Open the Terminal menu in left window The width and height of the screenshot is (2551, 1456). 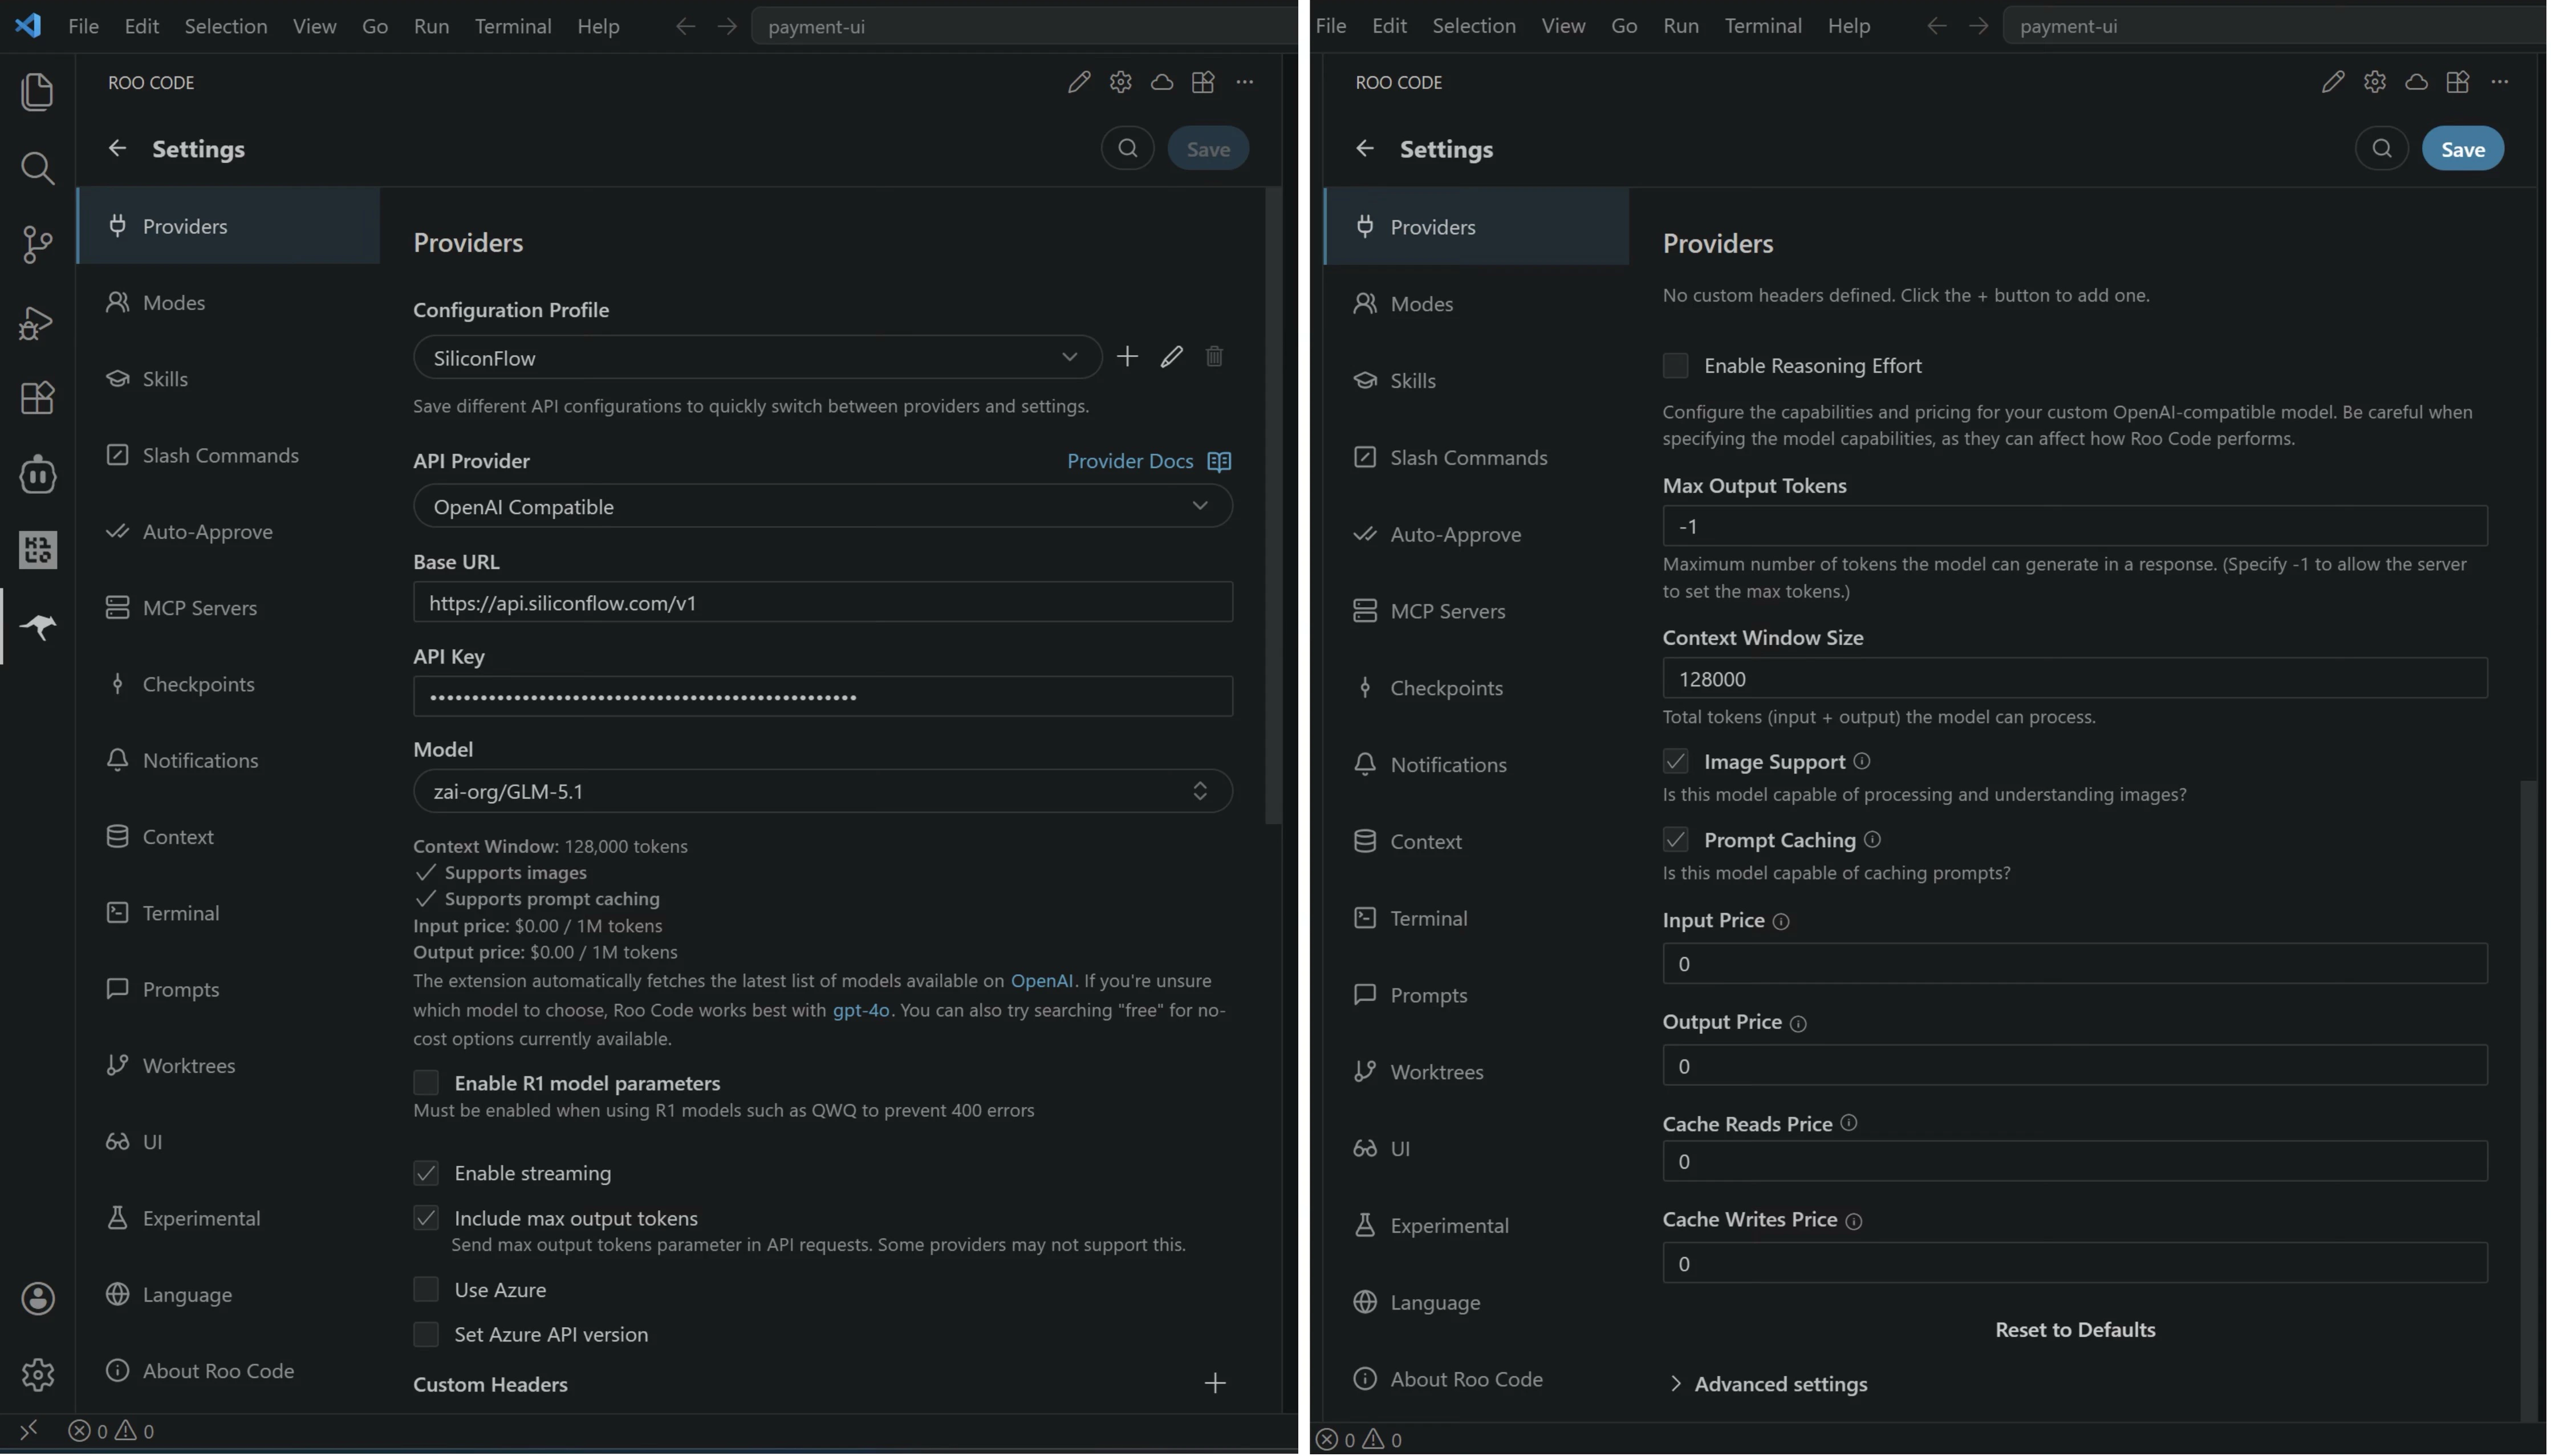click(x=512, y=26)
